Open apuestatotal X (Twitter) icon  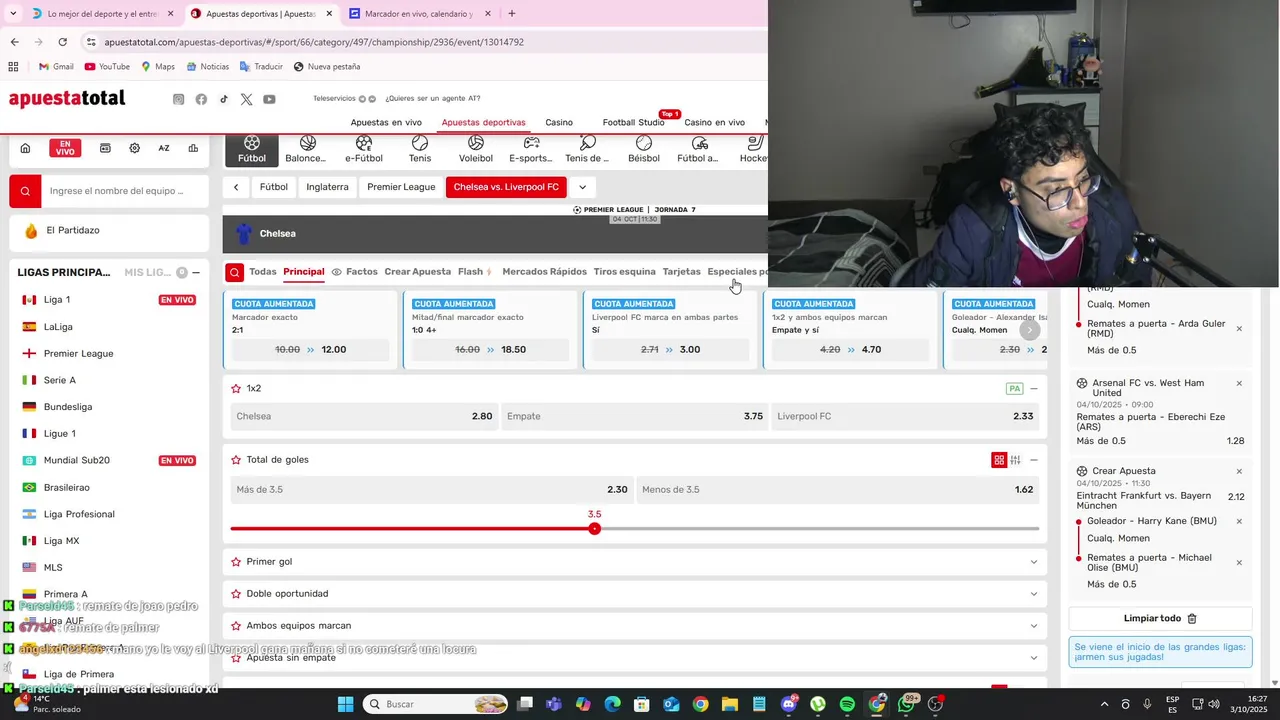(246, 99)
